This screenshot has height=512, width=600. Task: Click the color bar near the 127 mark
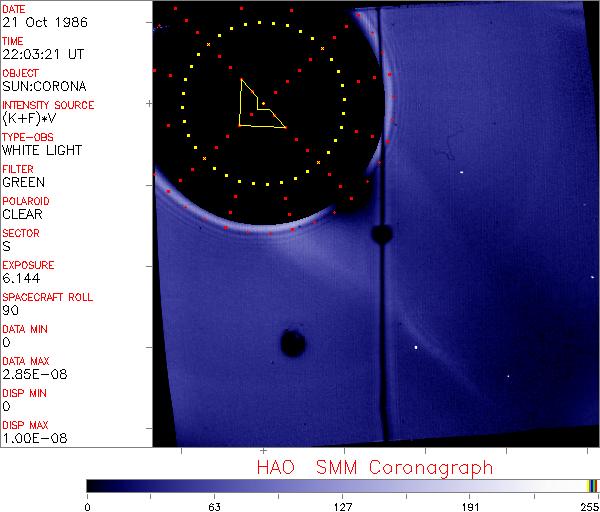point(342,486)
